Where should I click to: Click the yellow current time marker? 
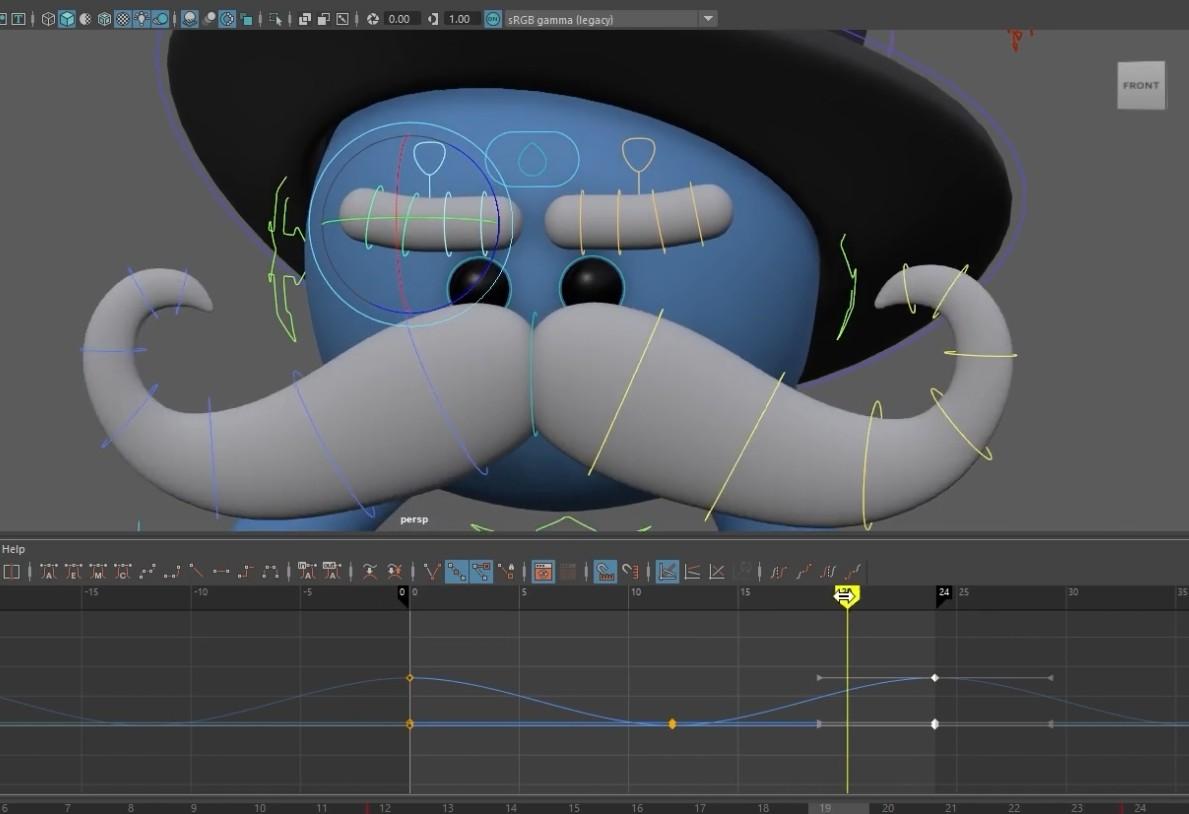(846, 596)
